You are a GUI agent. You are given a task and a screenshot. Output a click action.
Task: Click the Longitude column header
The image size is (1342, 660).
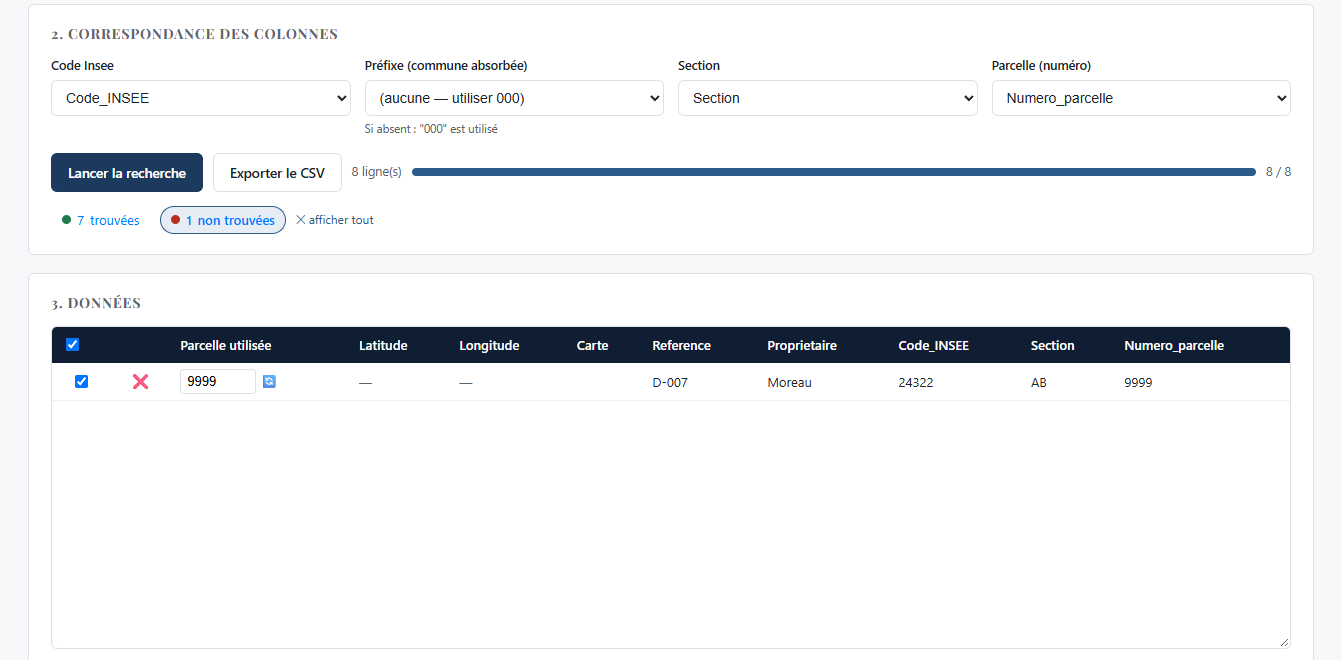click(489, 345)
